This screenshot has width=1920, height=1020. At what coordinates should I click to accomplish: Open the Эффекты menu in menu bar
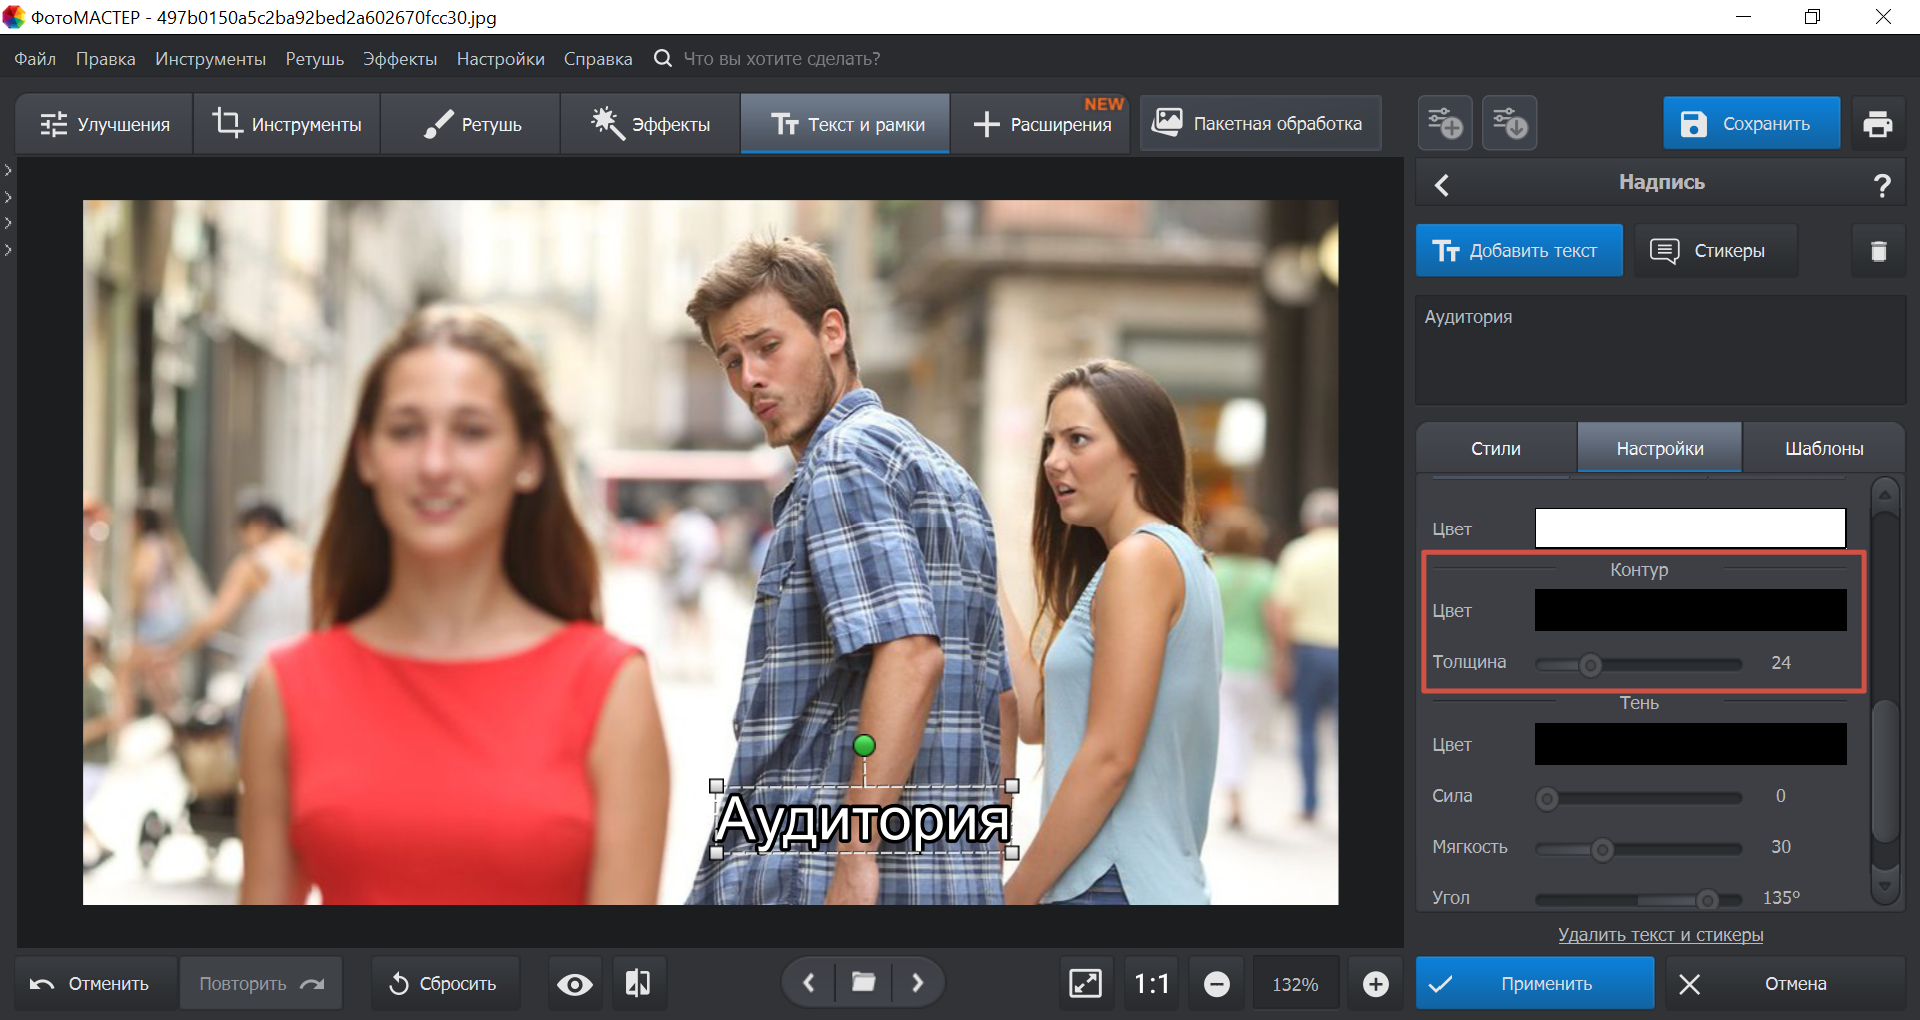[x=400, y=59]
